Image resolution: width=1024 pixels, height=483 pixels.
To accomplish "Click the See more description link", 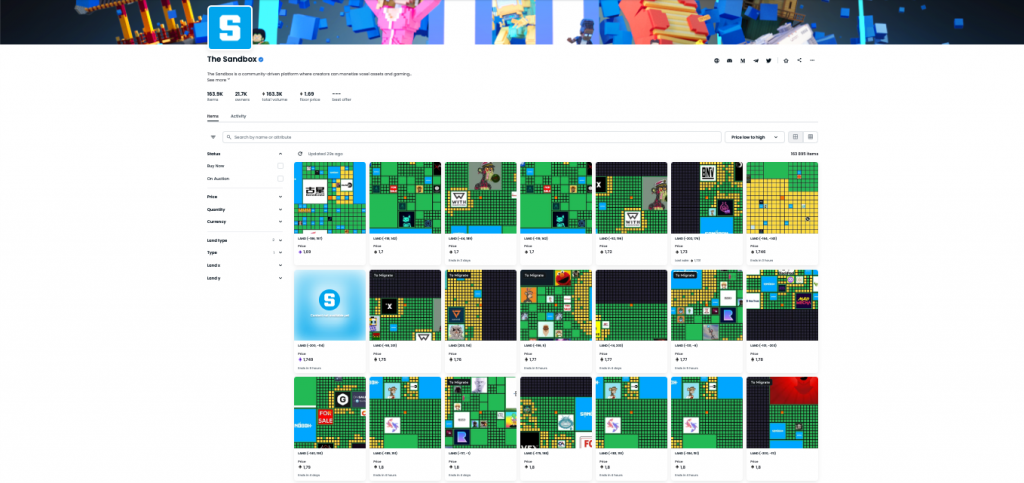I will [218, 80].
